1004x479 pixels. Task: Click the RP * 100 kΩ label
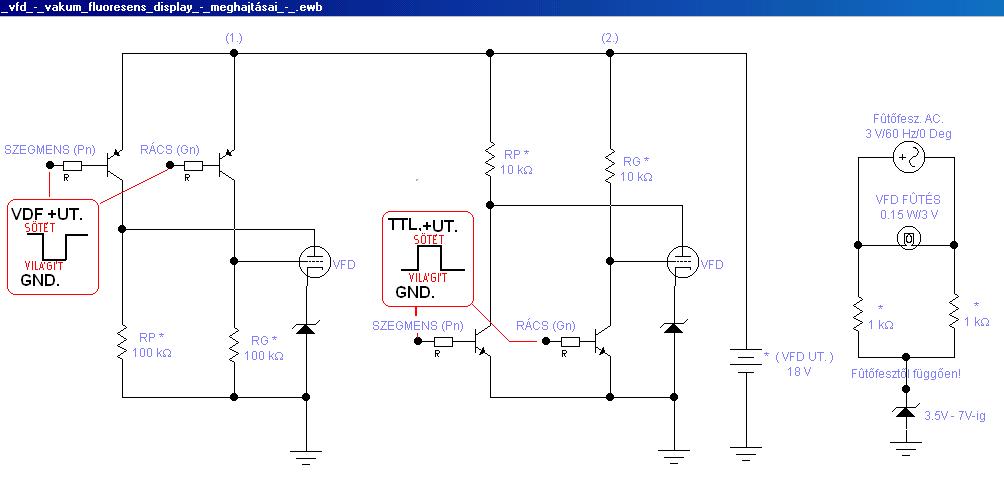[152, 345]
